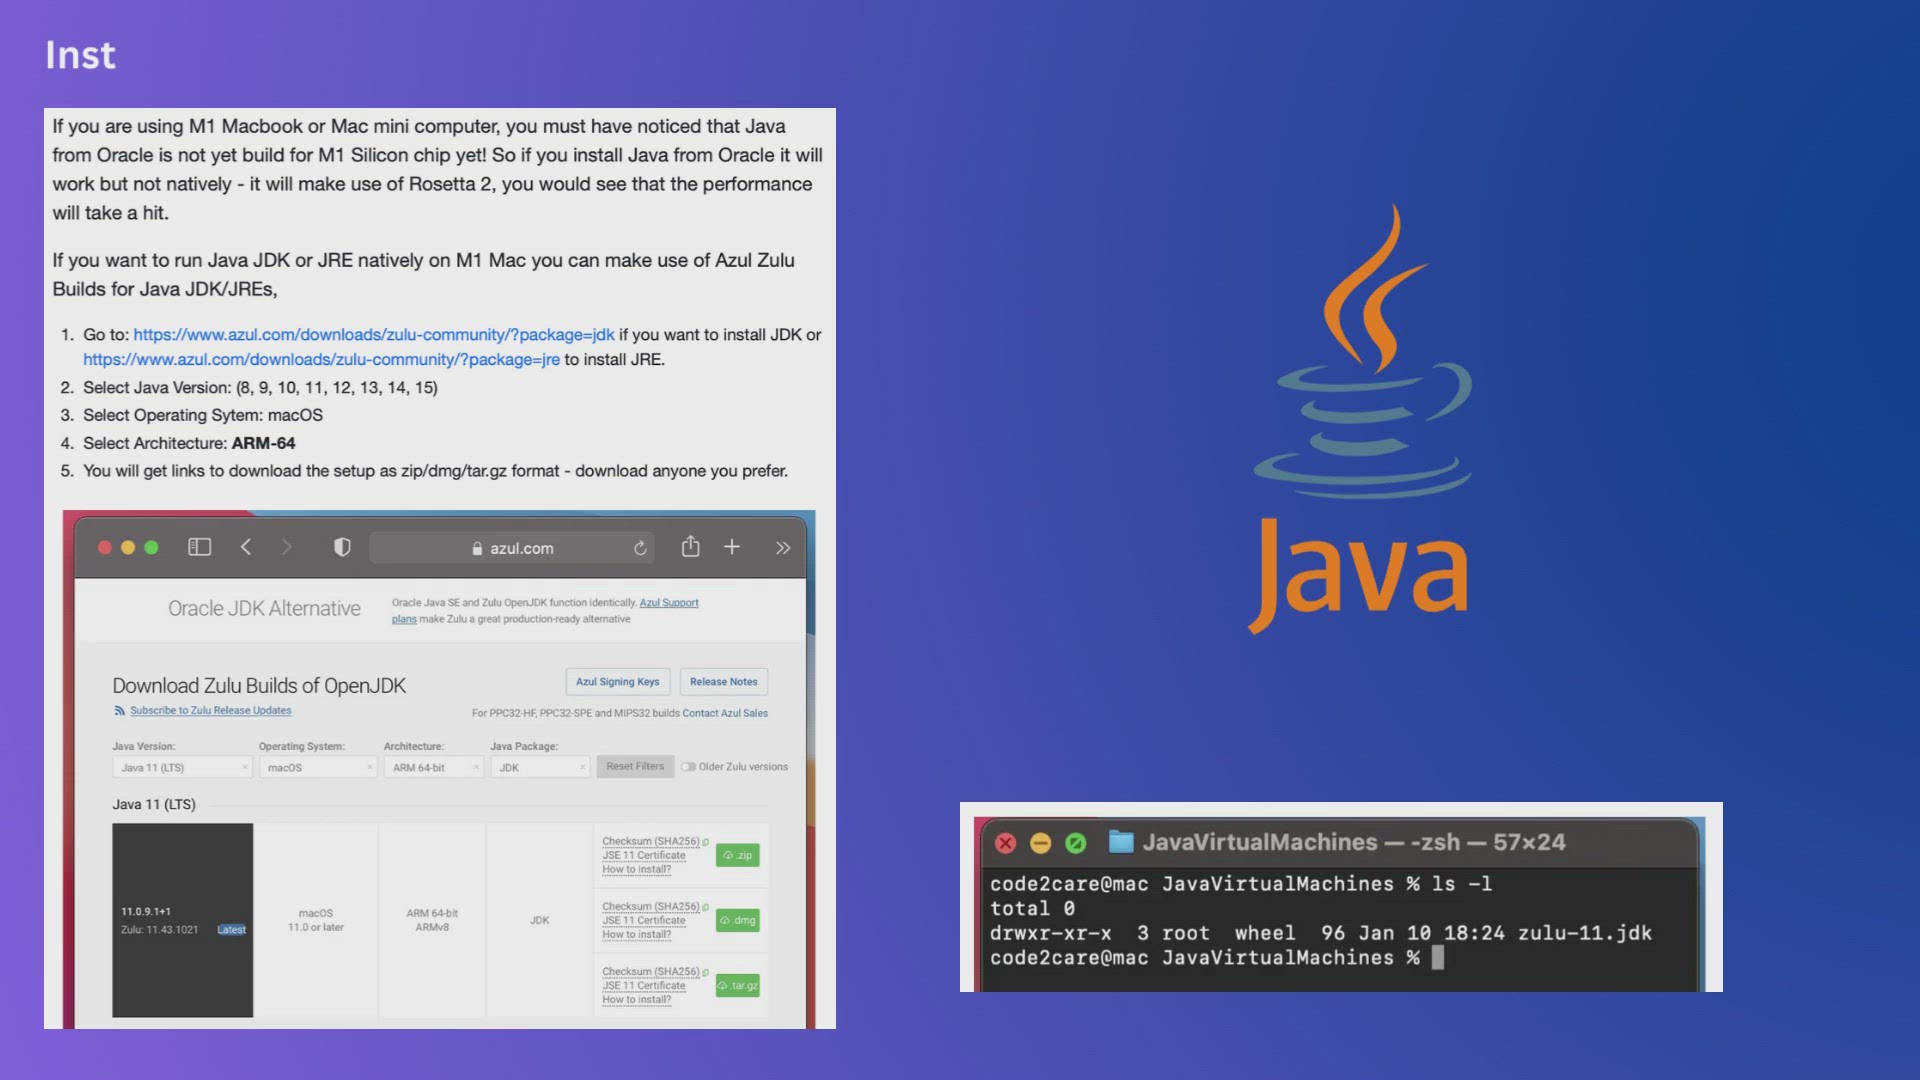Click the ARM-64 bold text in step 4
This screenshot has height=1080, width=1920.
pos(264,443)
